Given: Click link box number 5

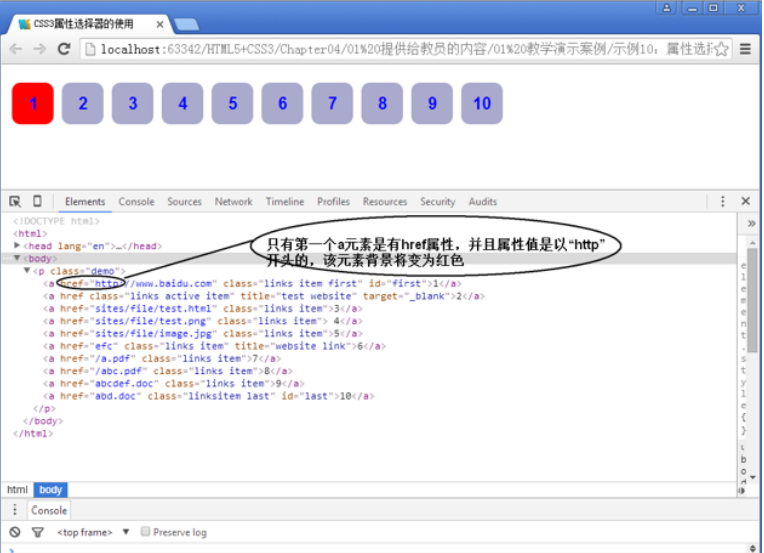Looking at the screenshot, I should tap(232, 103).
